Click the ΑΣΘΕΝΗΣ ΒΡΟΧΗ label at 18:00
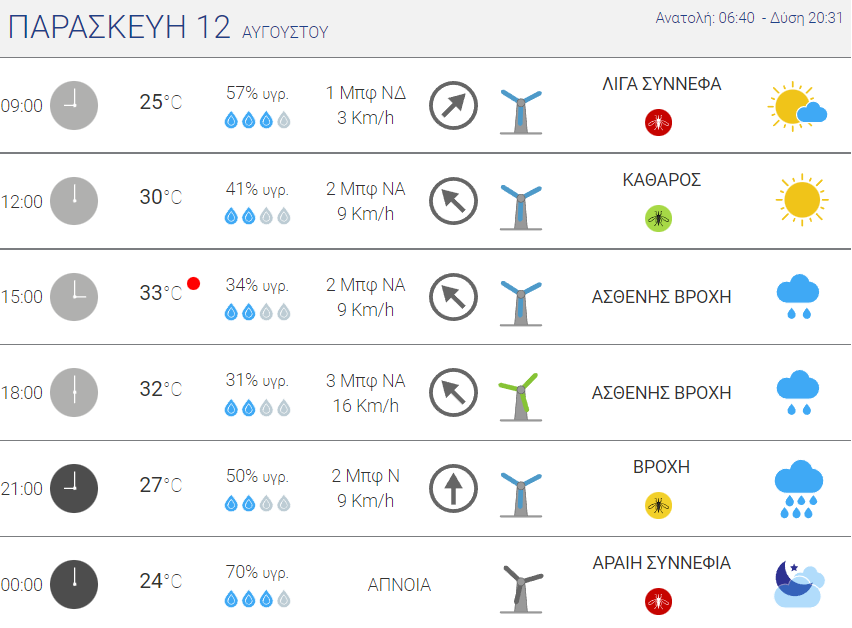852x628 pixels. coord(661,393)
